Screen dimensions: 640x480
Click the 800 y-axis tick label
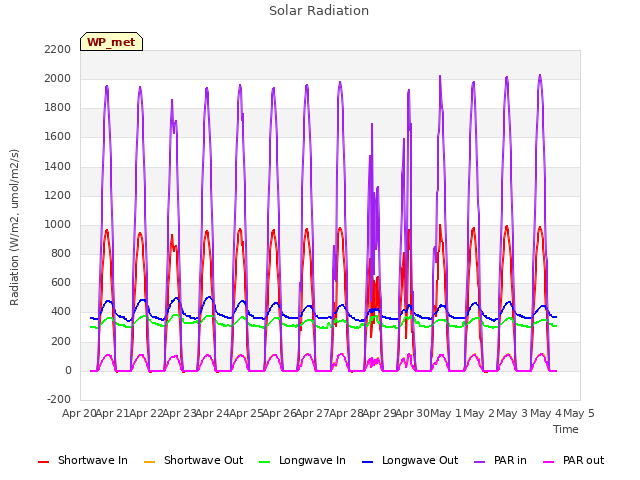61,253
